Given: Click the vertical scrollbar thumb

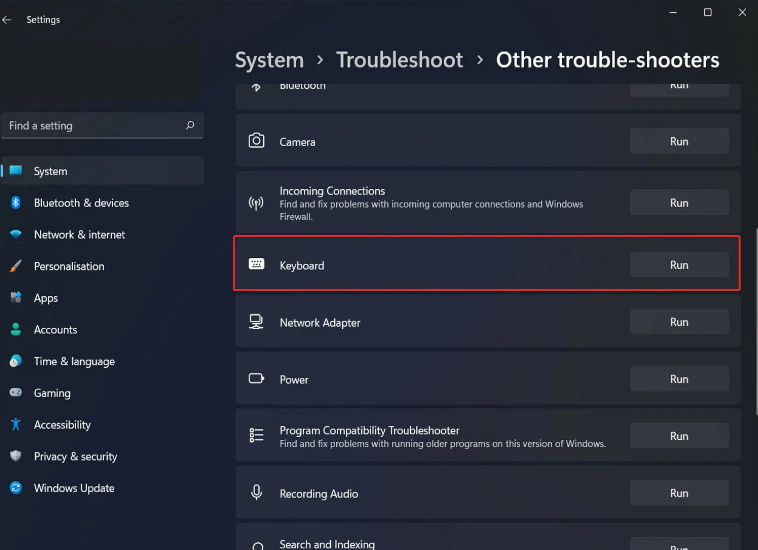Looking at the screenshot, I should [756, 321].
